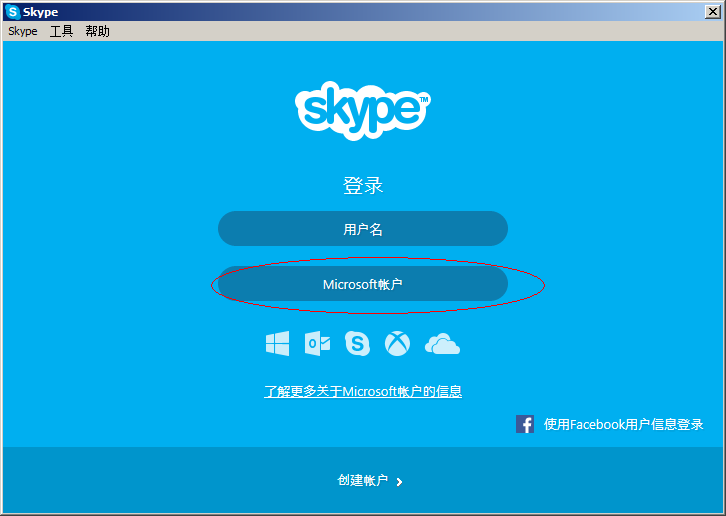Click the Outlook icon

[318, 343]
